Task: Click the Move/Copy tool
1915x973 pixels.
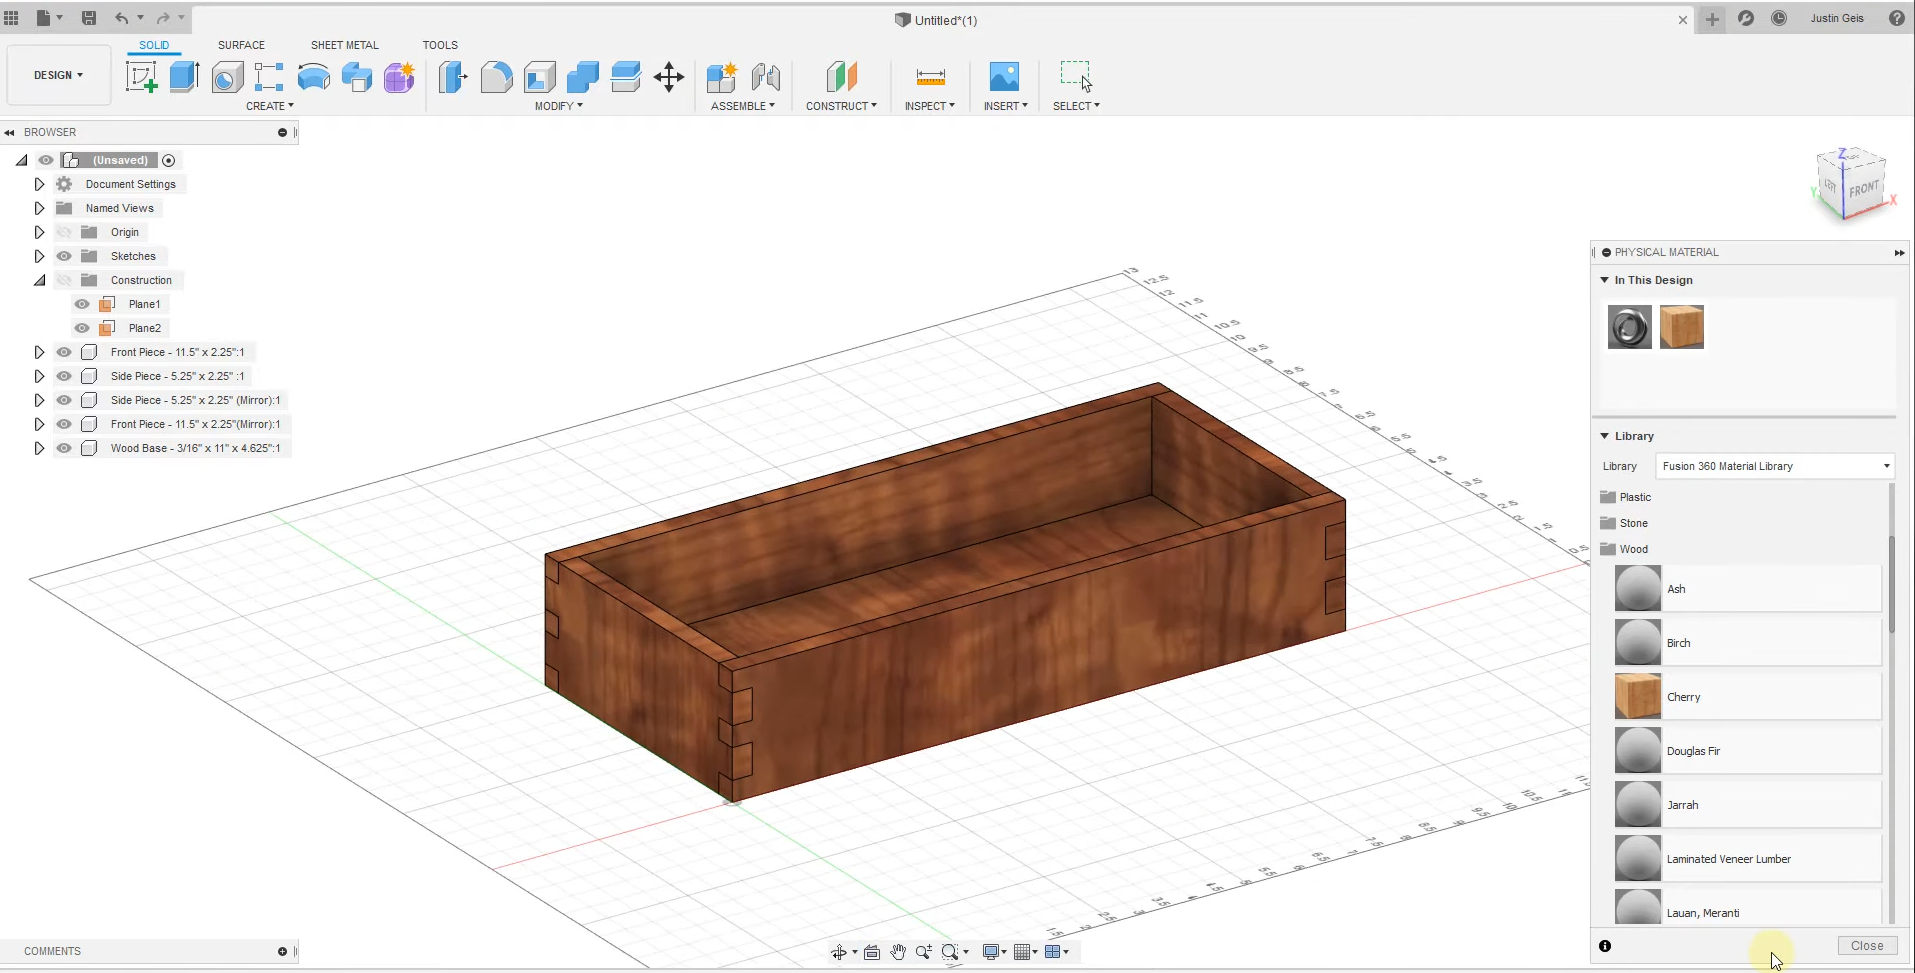Action: [x=668, y=77]
